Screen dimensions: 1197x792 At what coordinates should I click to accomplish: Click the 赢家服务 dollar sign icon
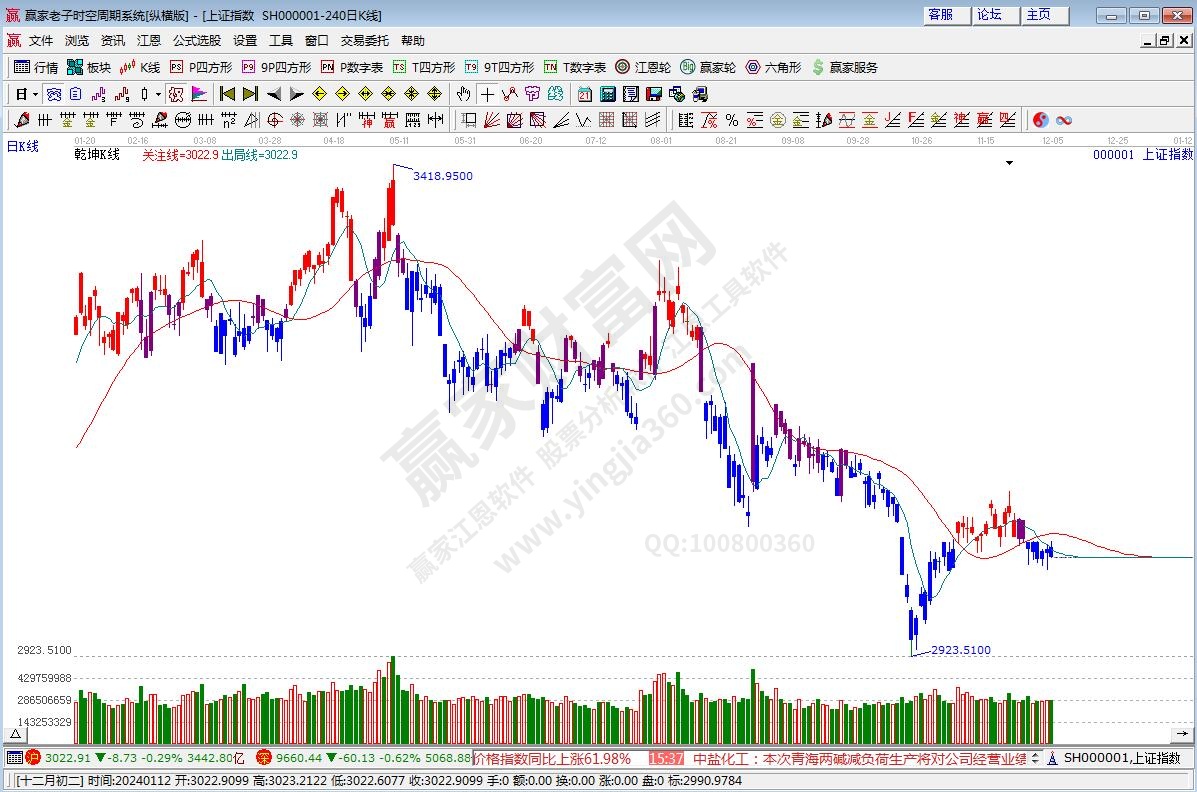point(818,67)
